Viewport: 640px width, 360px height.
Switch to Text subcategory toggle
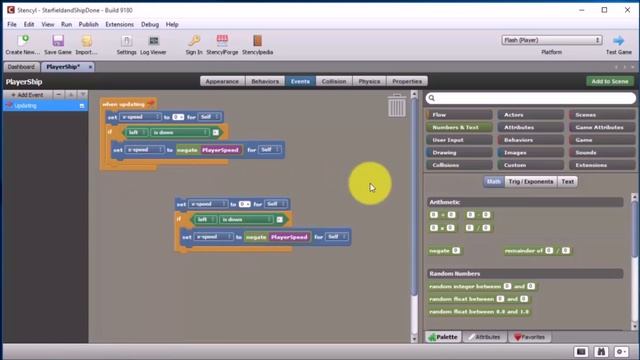(x=567, y=182)
